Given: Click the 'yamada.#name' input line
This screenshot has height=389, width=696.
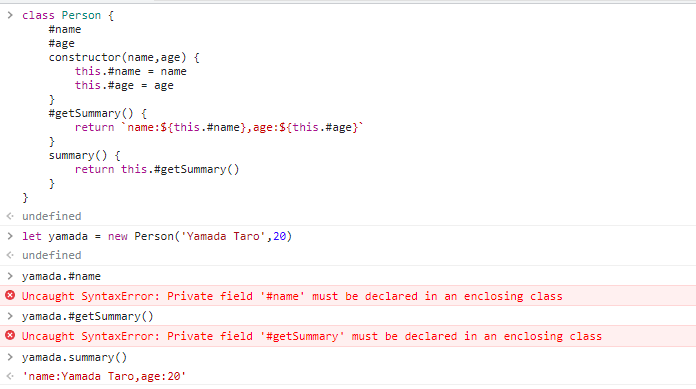Looking at the screenshot, I should [61, 276].
